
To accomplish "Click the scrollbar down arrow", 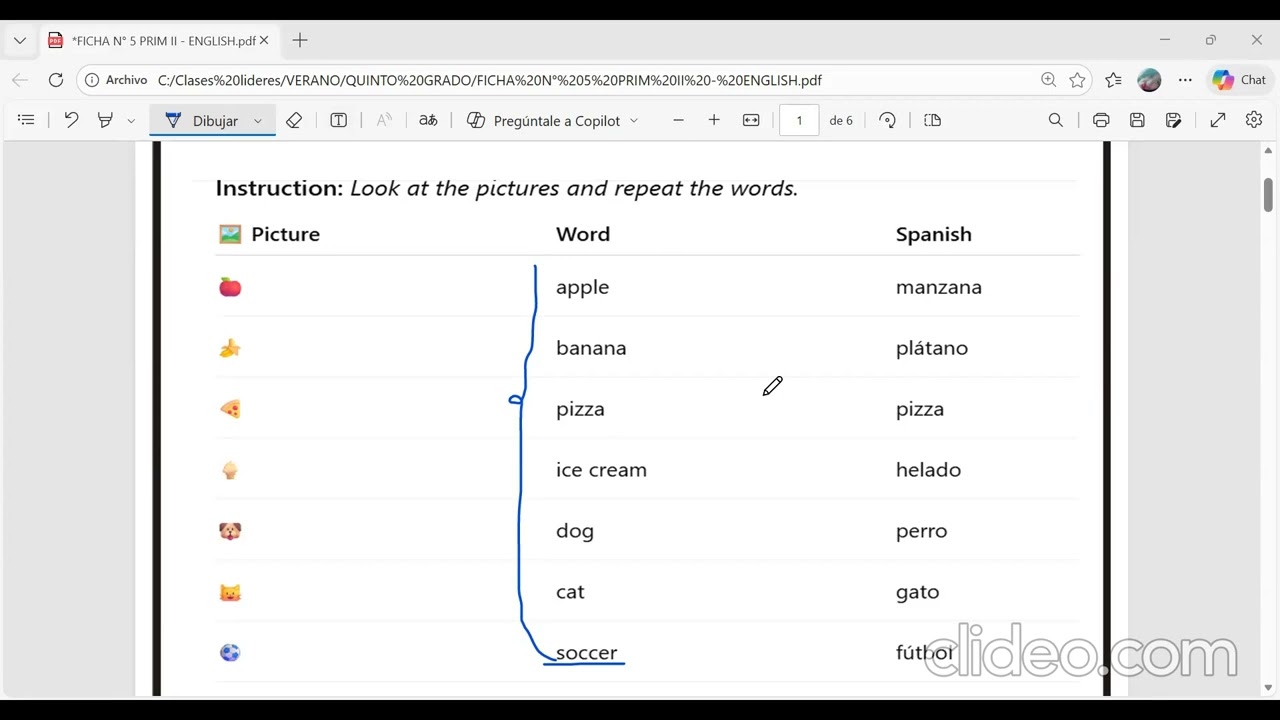I will click(1268, 687).
